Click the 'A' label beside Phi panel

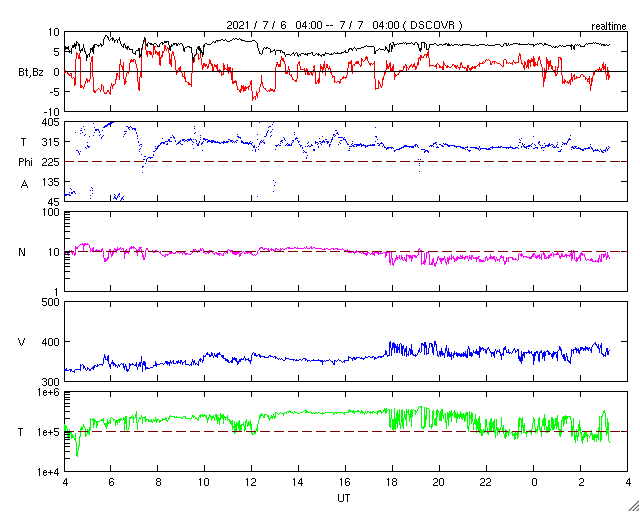coord(24,185)
